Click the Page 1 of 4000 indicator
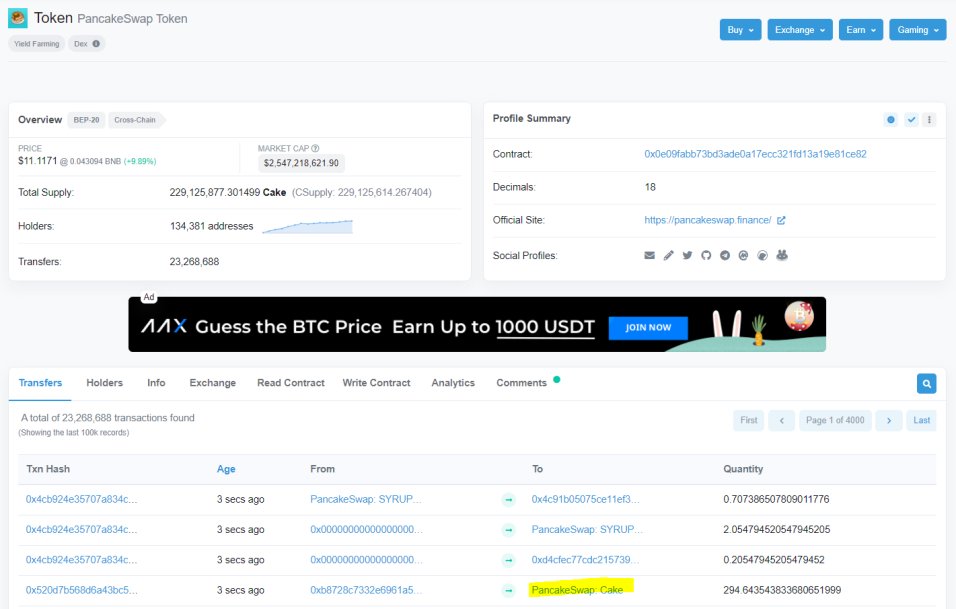 [835, 420]
